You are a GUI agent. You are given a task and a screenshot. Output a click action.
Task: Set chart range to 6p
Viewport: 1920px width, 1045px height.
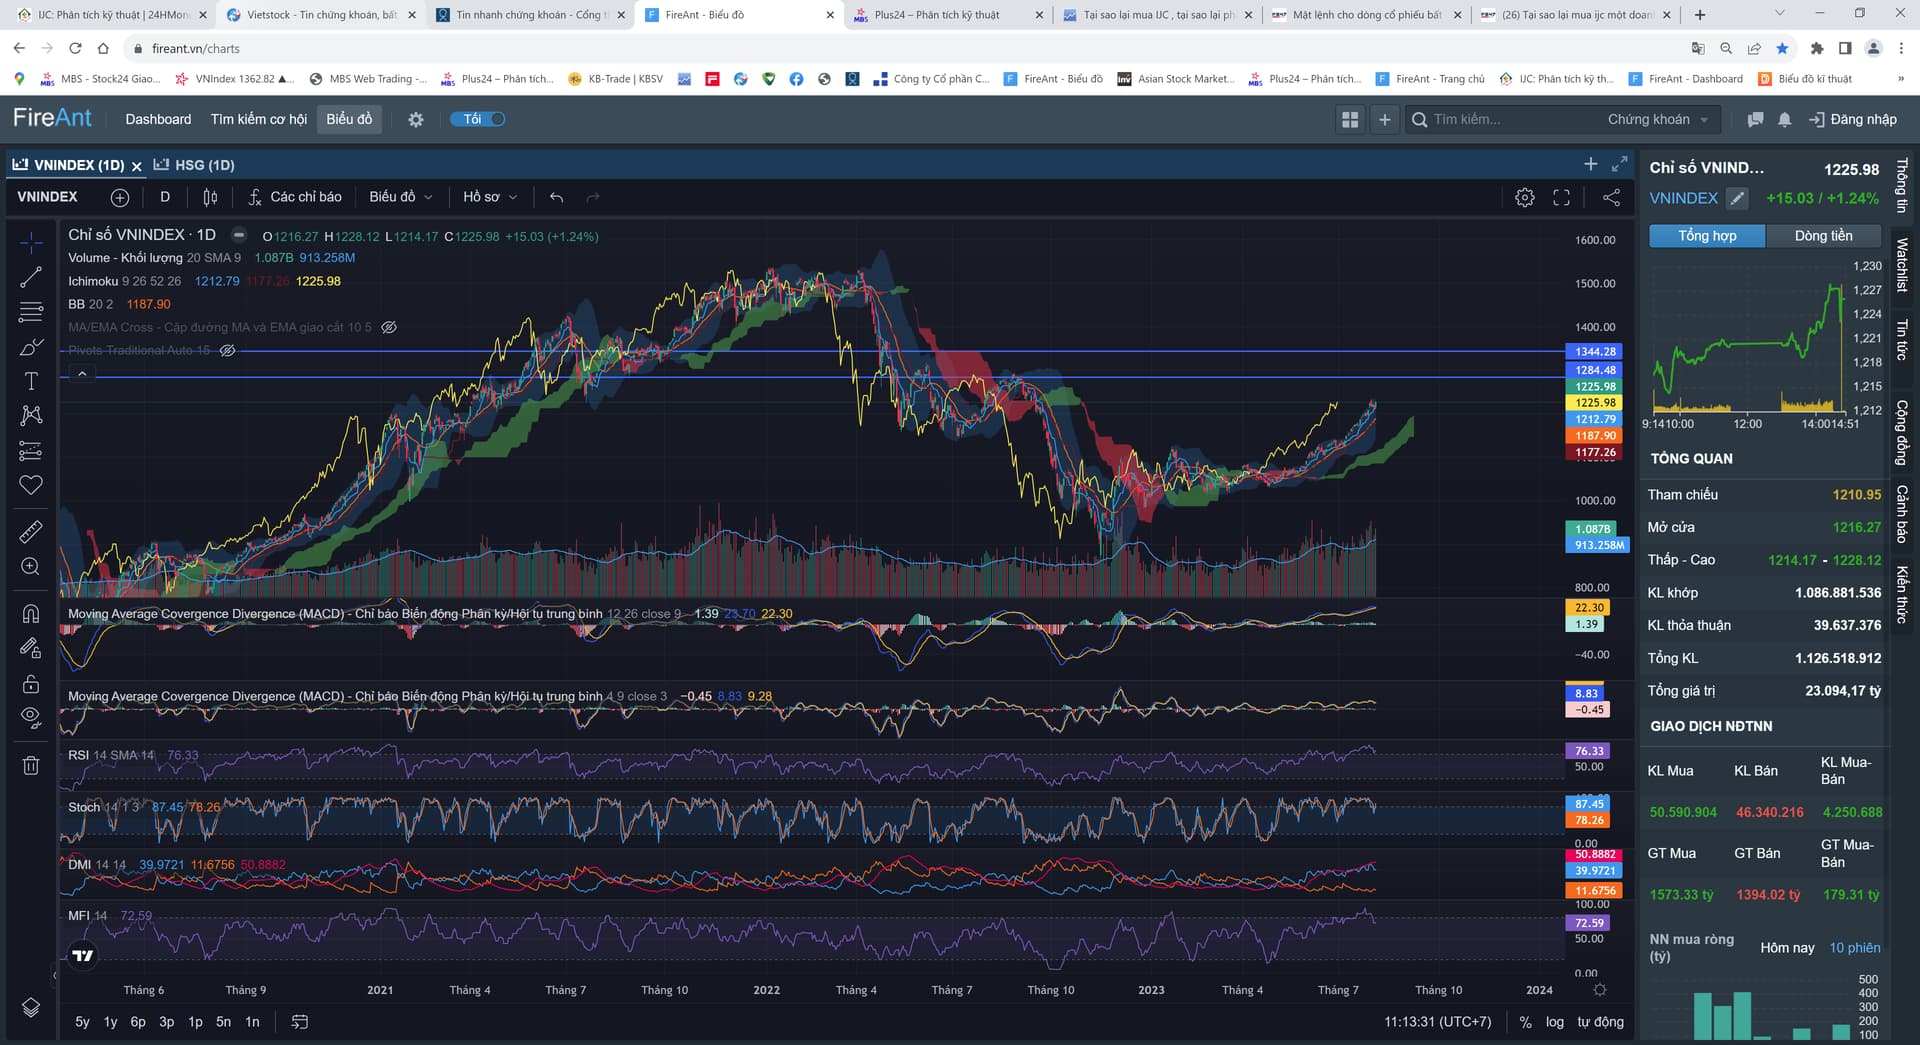(x=138, y=1021)
